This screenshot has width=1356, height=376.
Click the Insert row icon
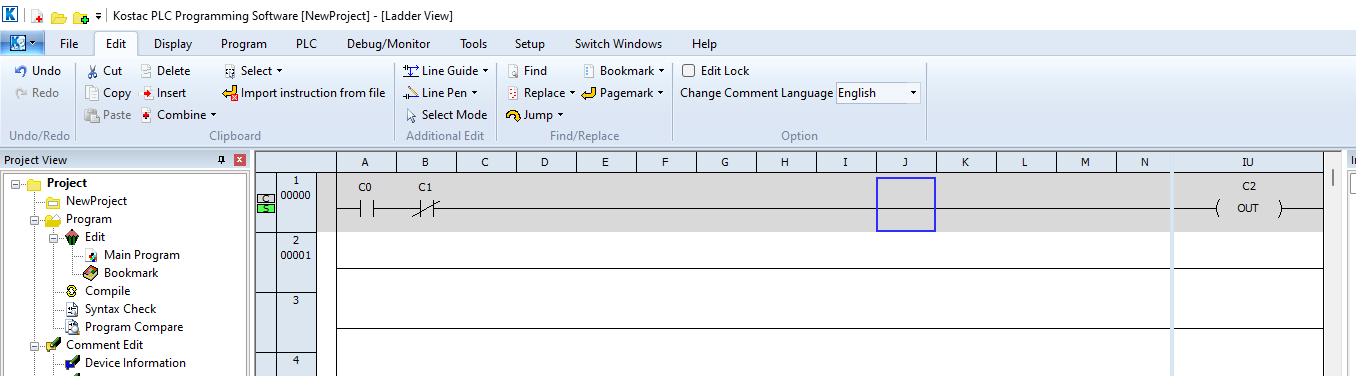pyautogui.click(x=147, y=93)
